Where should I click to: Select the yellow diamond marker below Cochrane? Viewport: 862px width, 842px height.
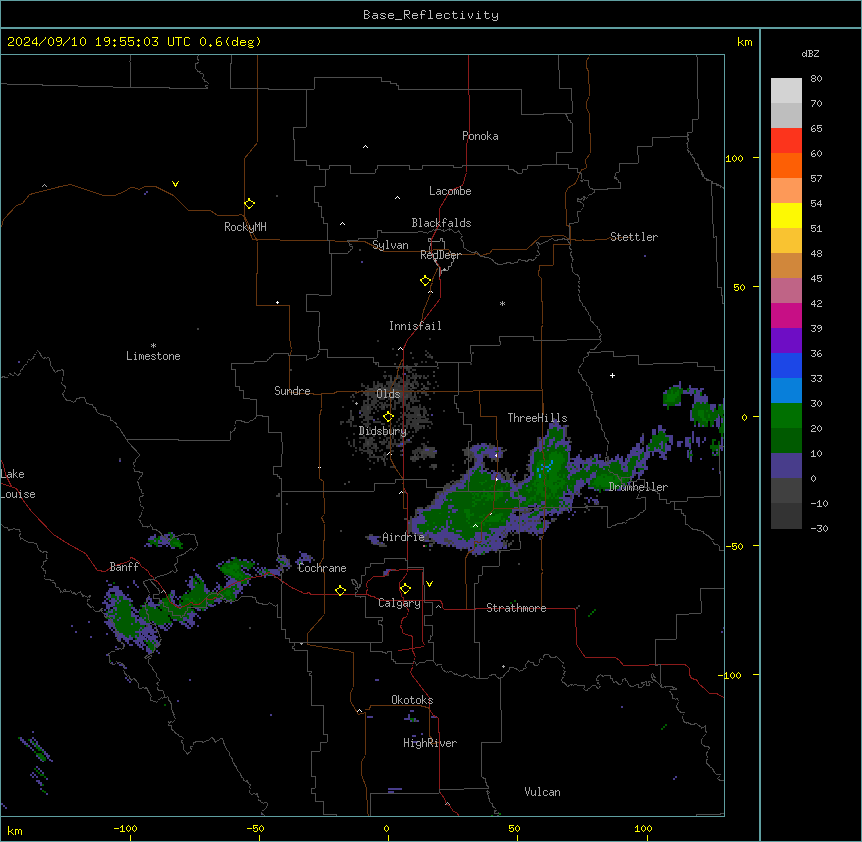pos(340,590)
